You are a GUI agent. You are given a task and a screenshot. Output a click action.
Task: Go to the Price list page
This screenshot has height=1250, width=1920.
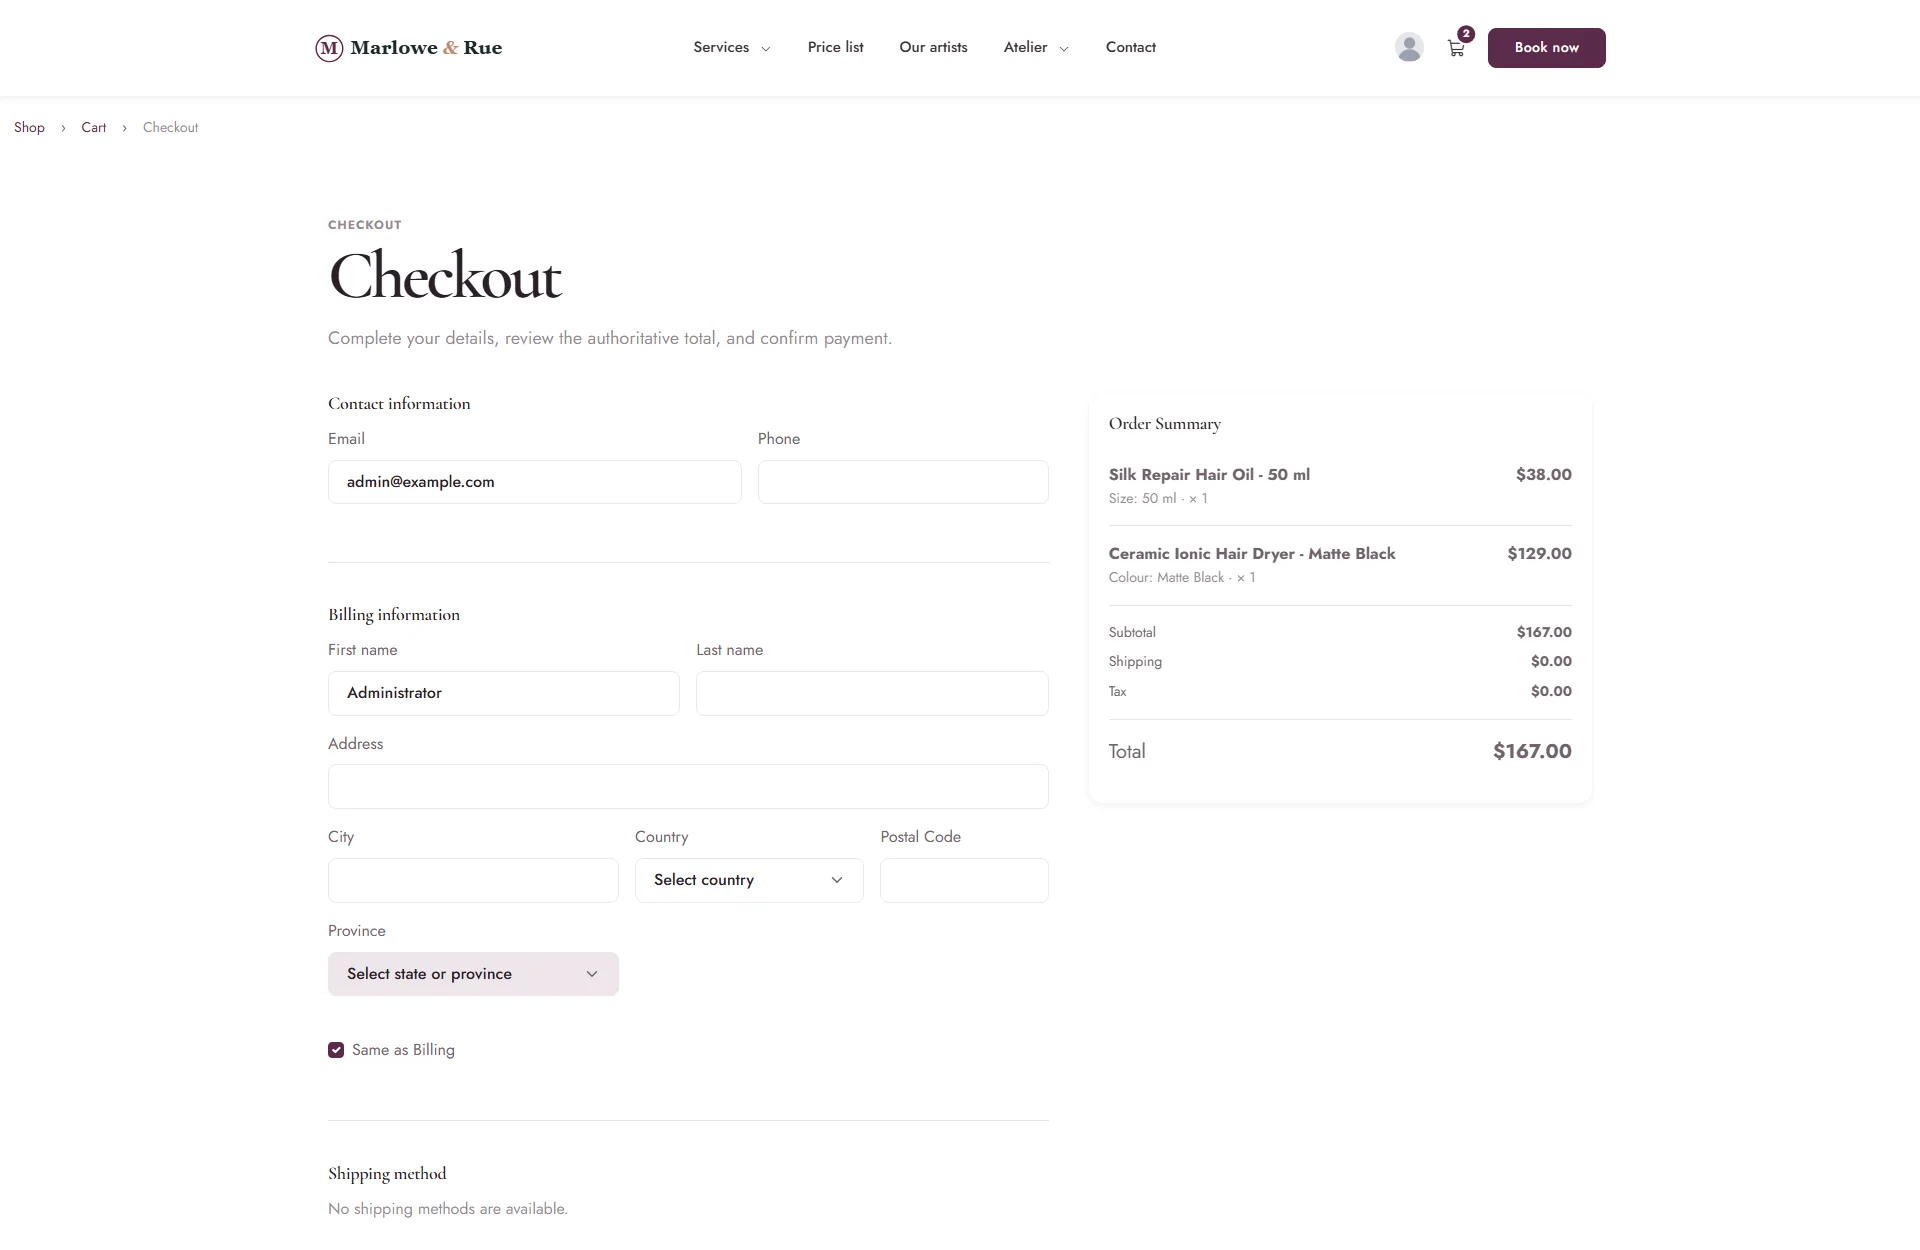pyautogui.click(x=835, y=47)
